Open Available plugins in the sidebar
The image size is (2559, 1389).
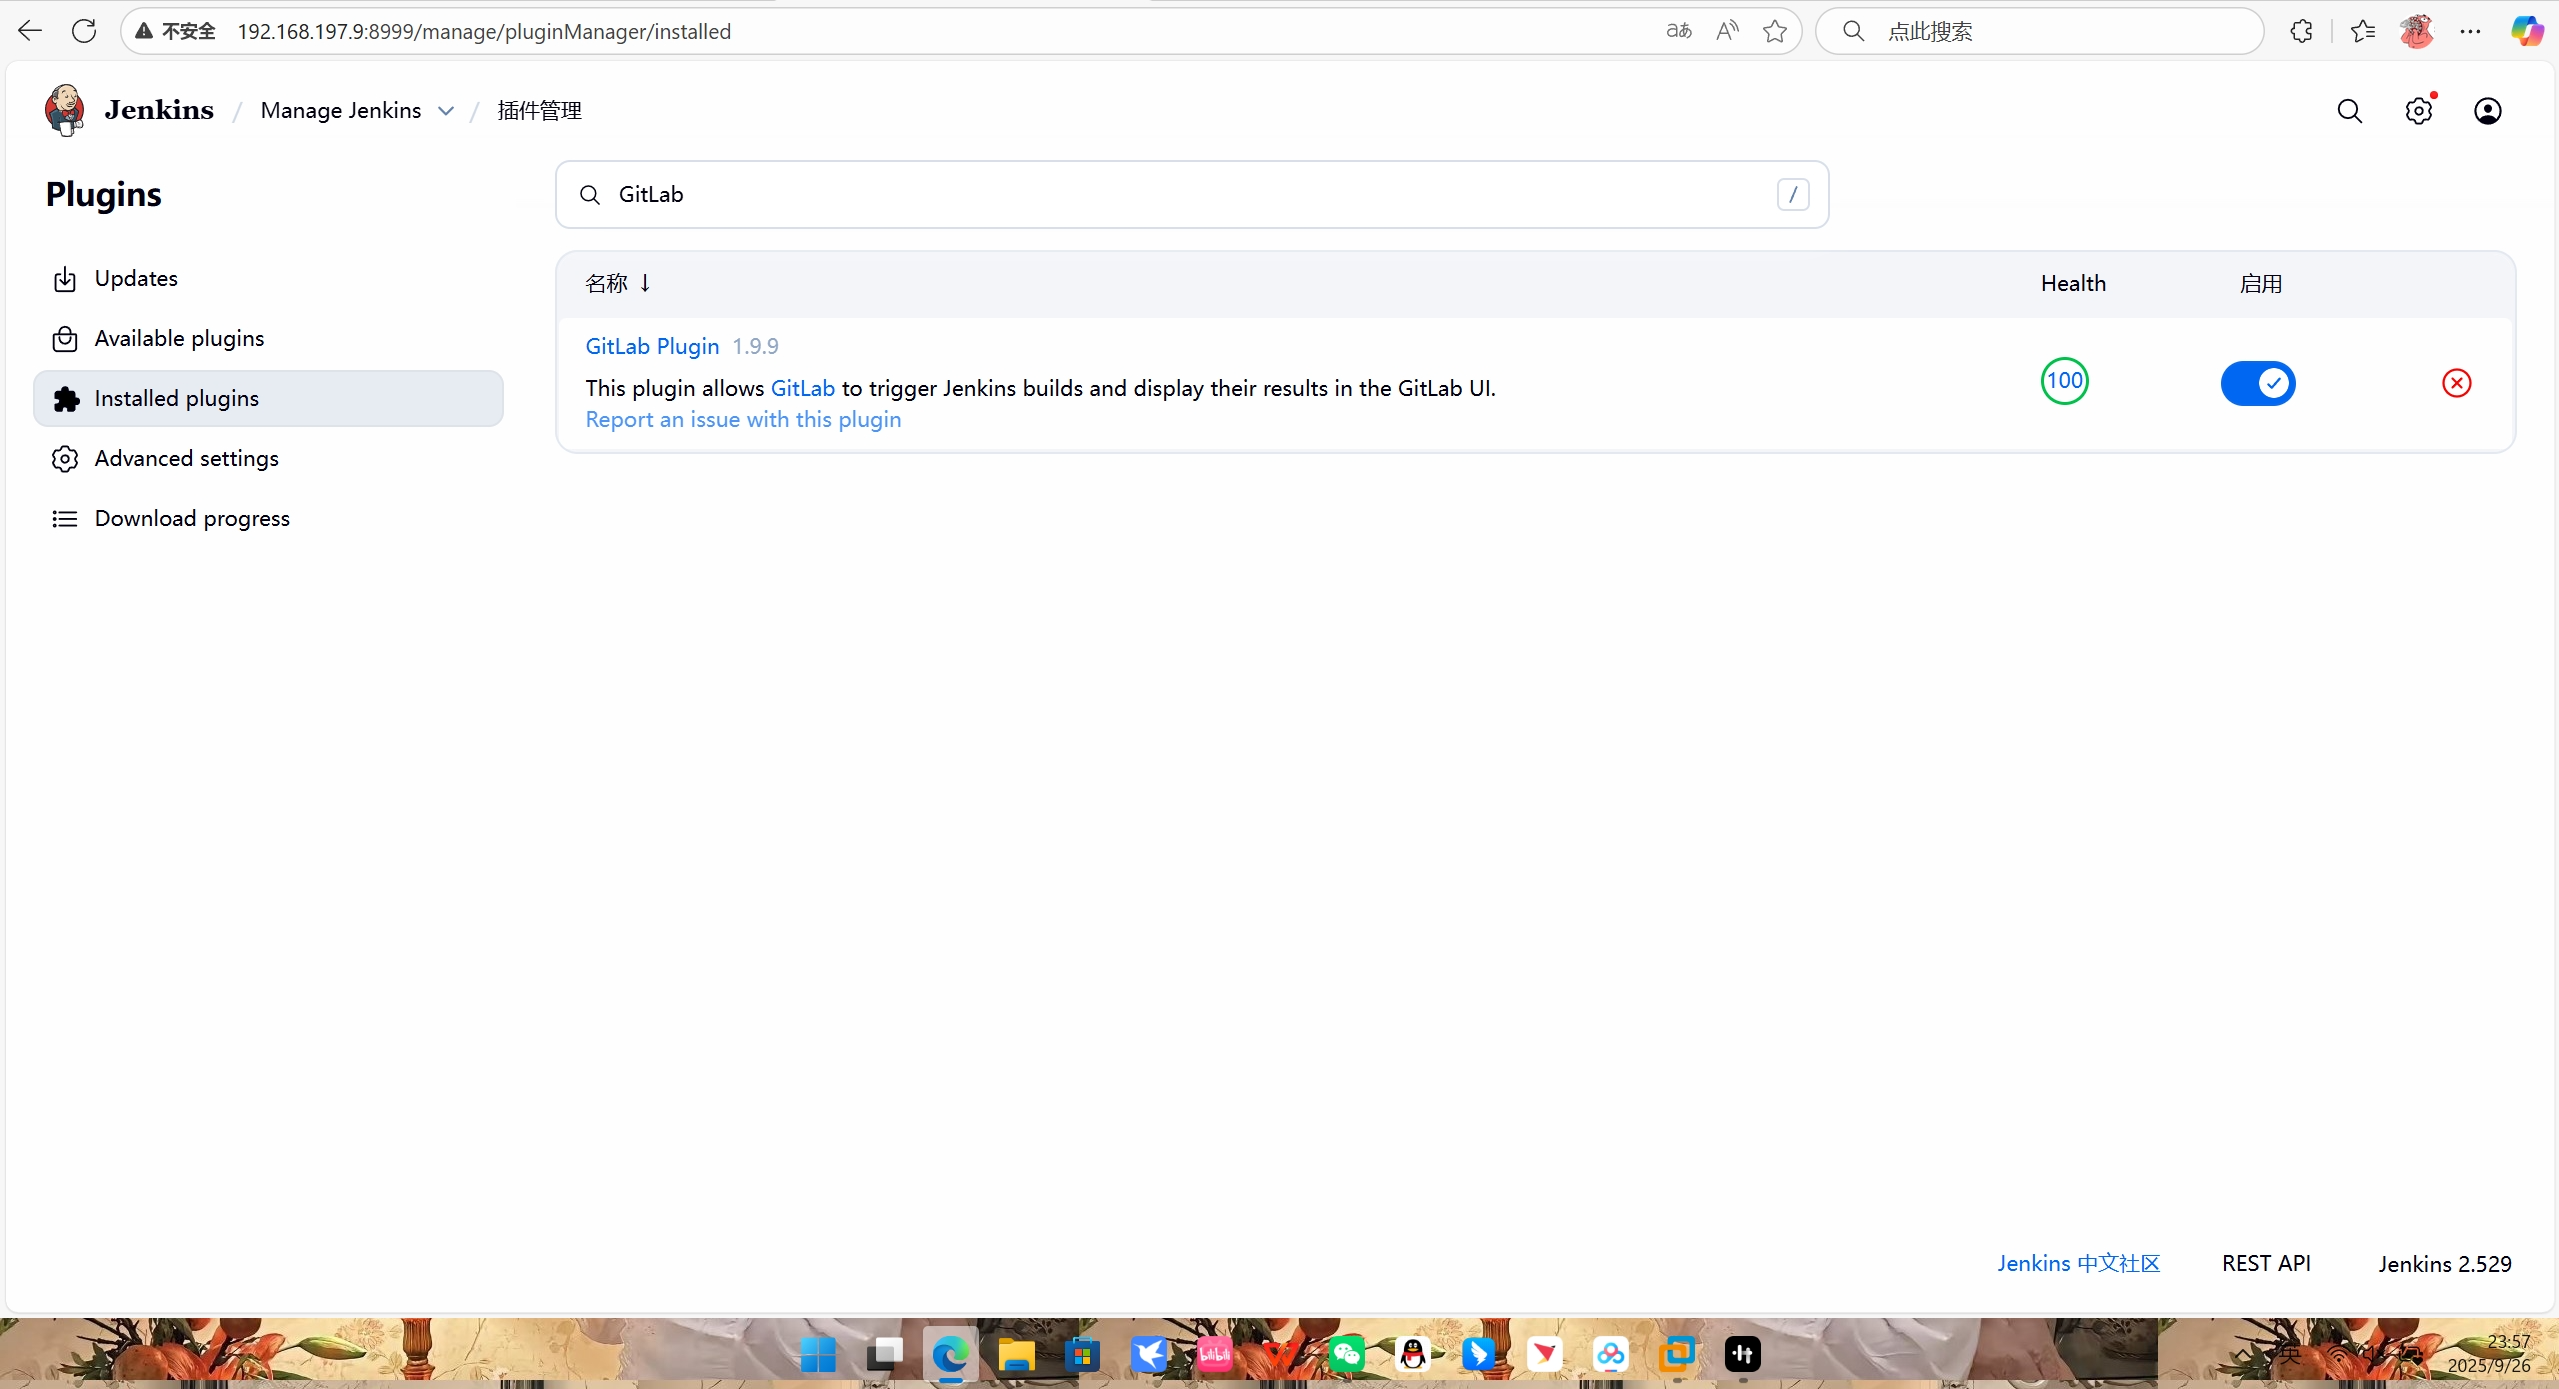268,339
